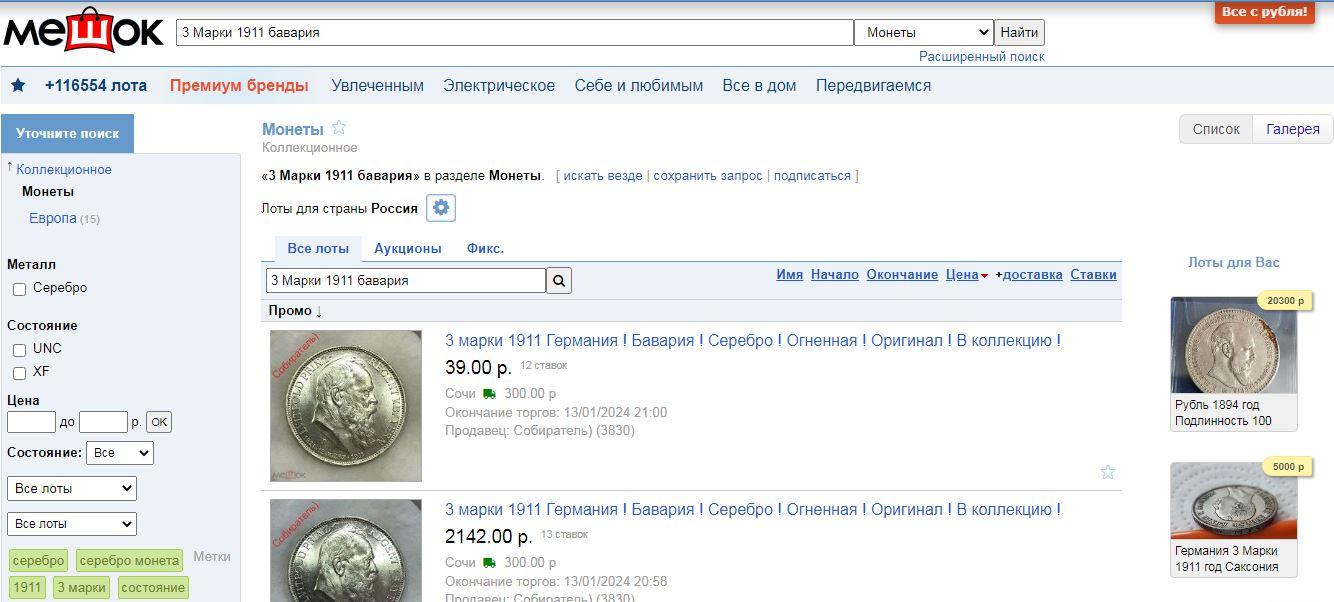
Task: Switch to Все лоты tab
Action: pyautogui.click(x=318, y=248)
